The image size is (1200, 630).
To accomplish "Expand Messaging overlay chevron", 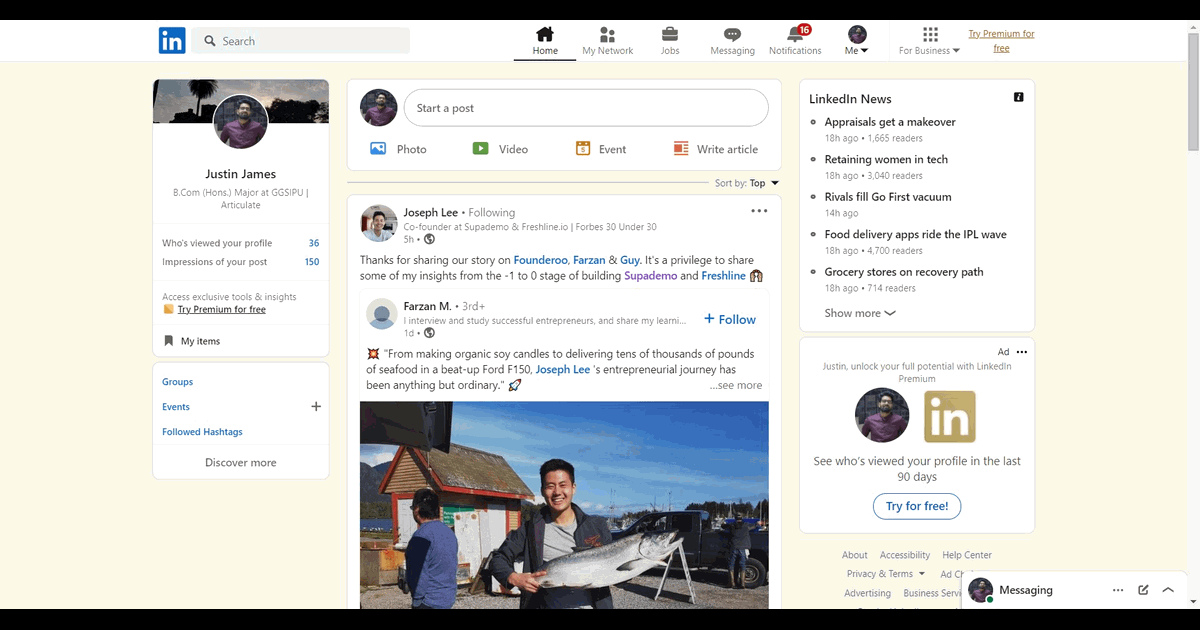I will [x=1168, y=590].
